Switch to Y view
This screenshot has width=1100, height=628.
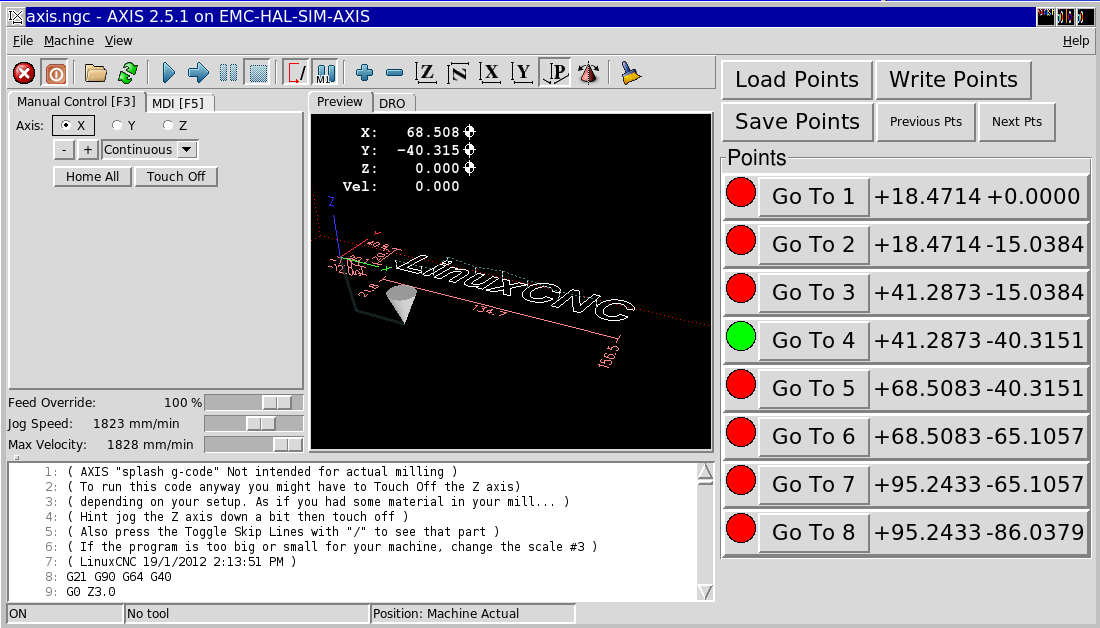[522, 73]
